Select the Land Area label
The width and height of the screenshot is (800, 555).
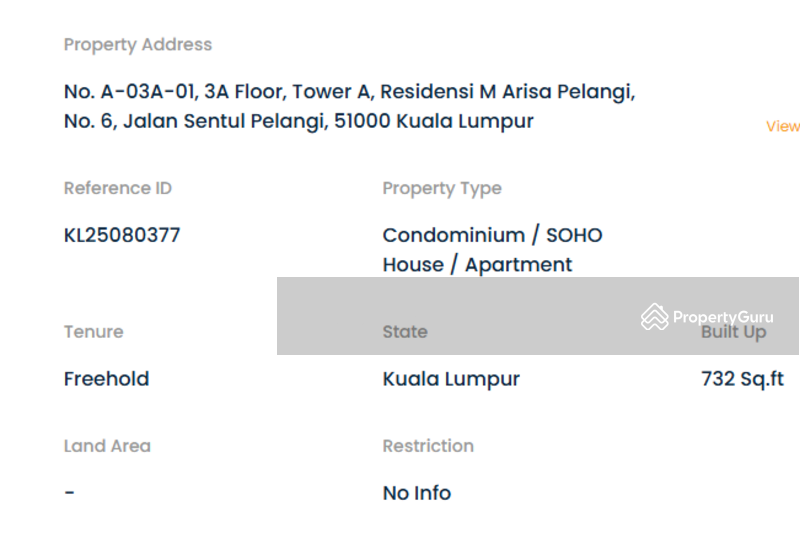(107, 446)
